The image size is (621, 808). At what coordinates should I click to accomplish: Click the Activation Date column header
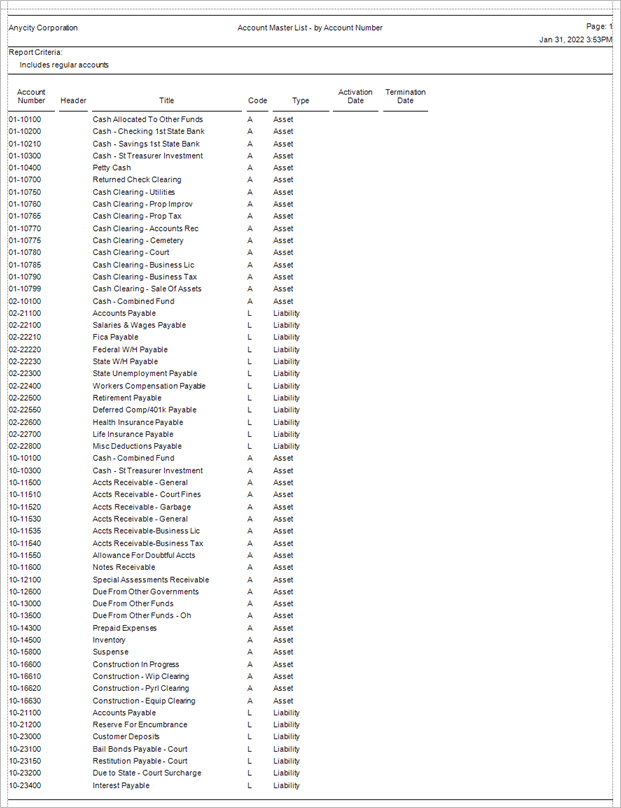point(355,96)
